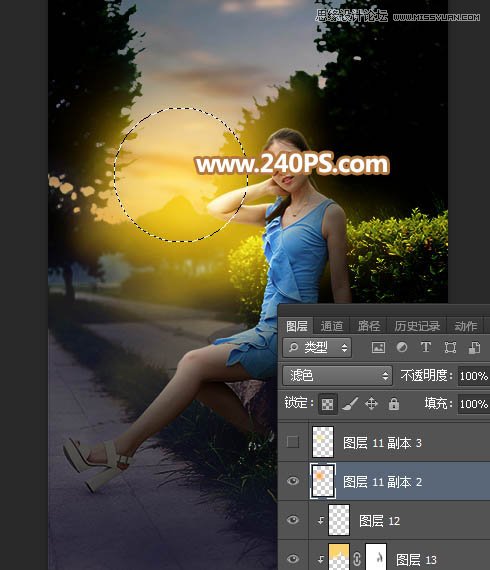Click the type layer filter icon
Image resolution: width=490 pixels, height=570 pixels.
[426, 347]
